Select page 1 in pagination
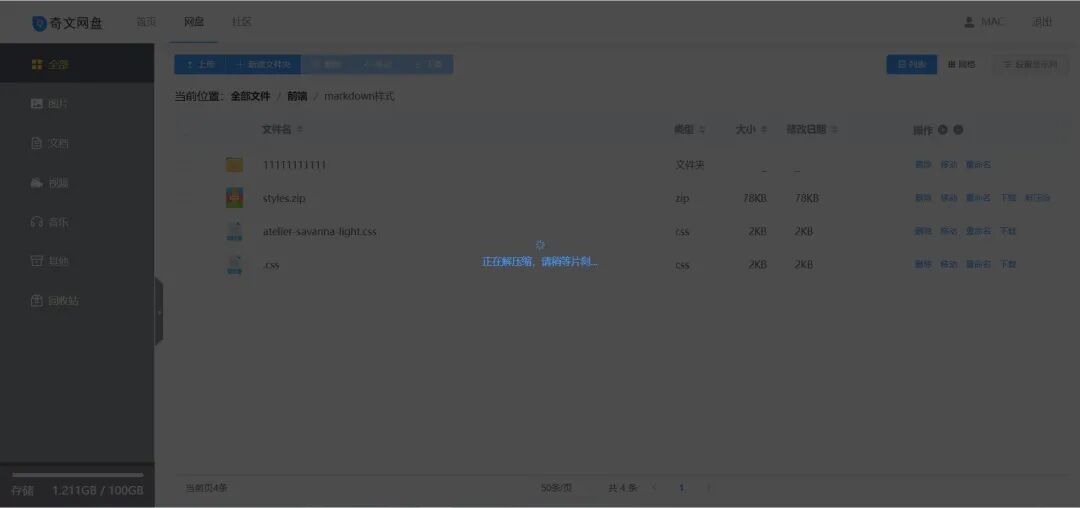 [681, 488]
